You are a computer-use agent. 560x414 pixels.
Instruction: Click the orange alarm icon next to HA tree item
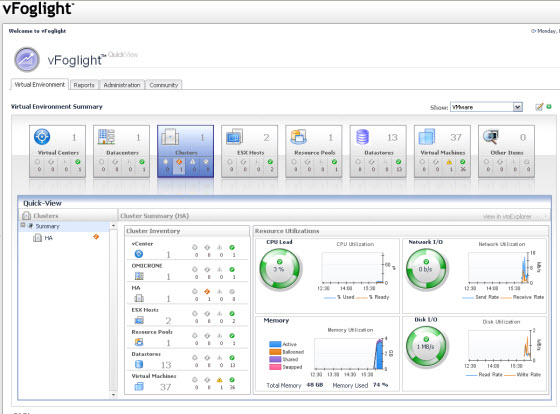click(96, 237)
